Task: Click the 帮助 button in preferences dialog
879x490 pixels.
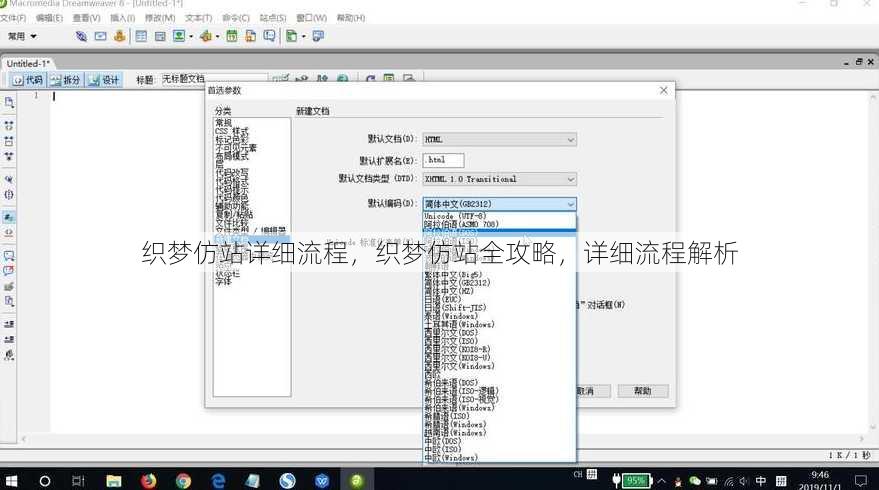Action: [x=643, y=391]
